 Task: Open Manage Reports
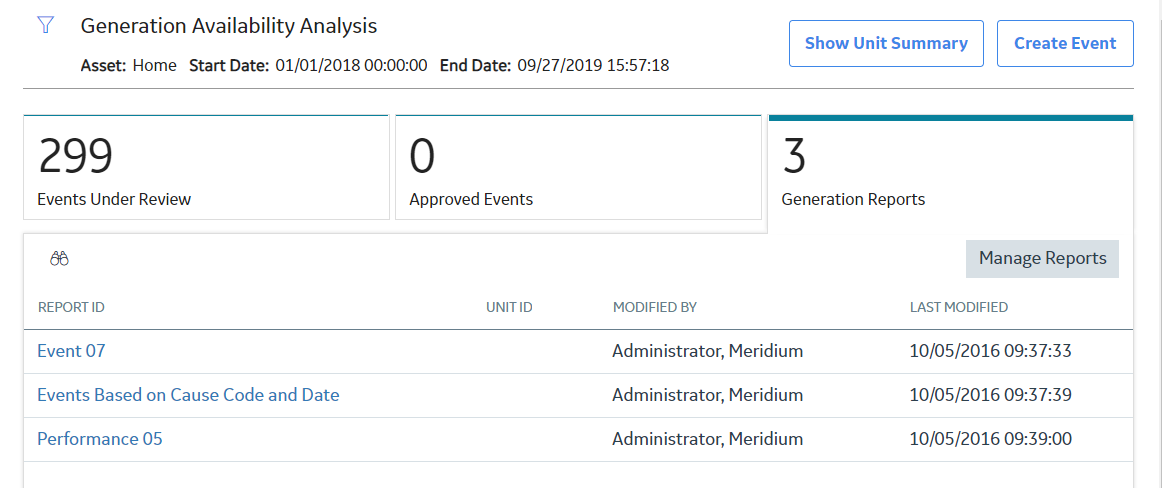pos(1042,258)
